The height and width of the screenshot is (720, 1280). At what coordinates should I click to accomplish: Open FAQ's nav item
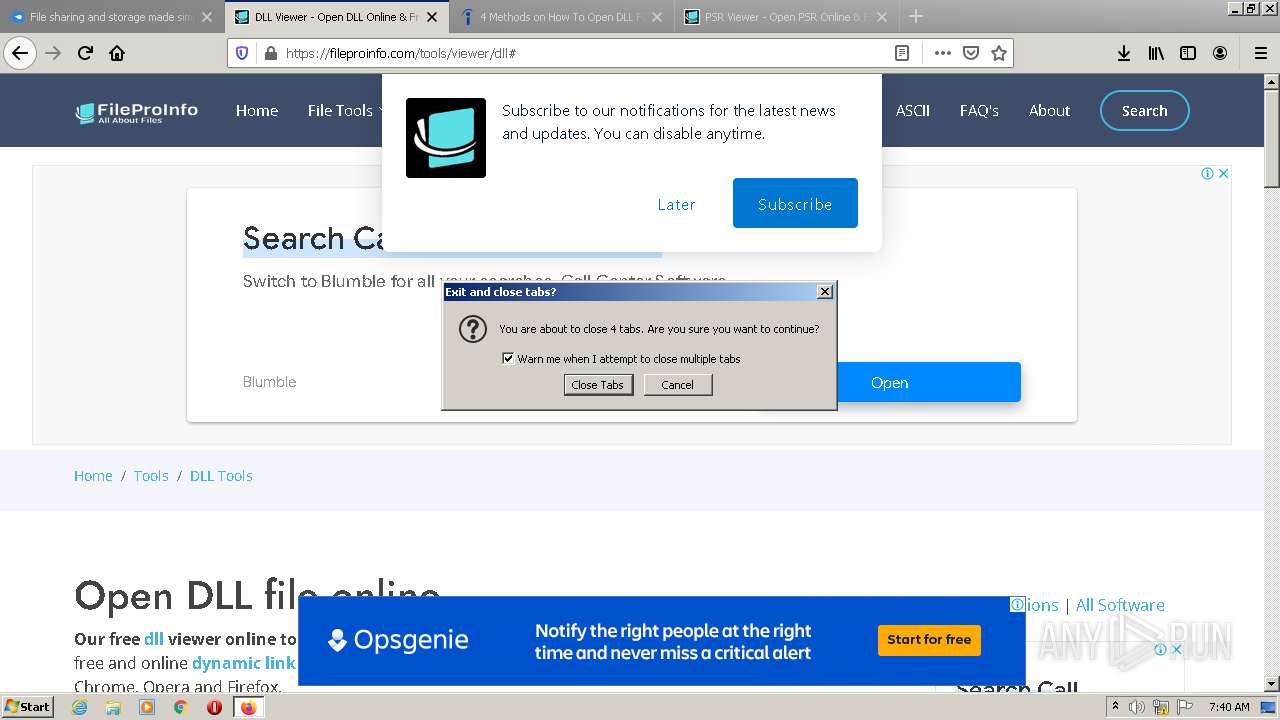point(979,111)
